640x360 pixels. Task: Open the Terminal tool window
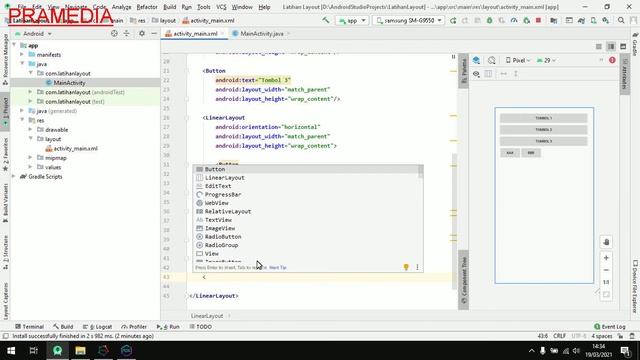click(29, 327)
